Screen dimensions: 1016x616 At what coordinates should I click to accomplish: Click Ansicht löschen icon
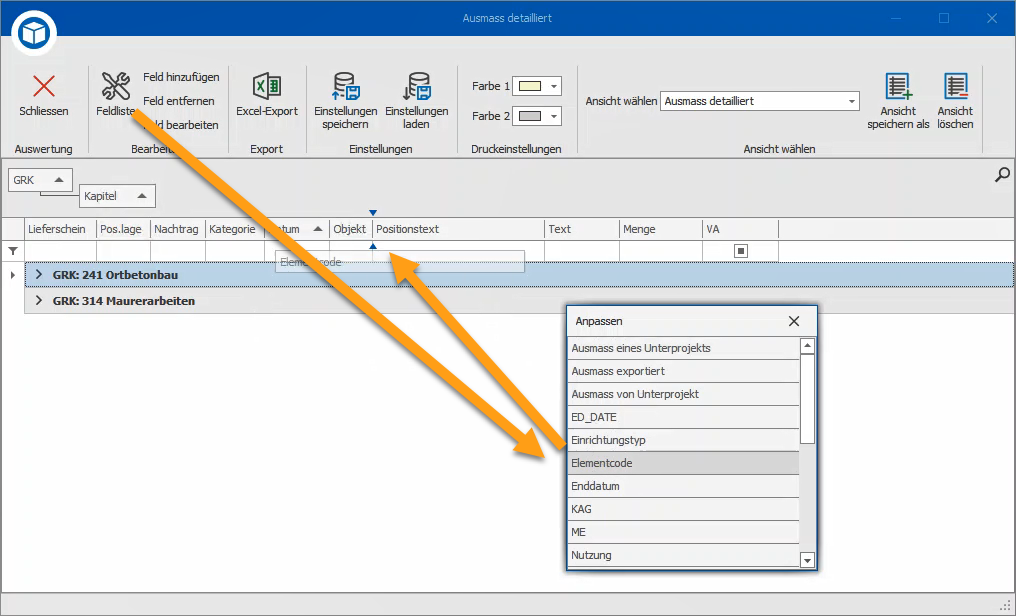point(955,86)
